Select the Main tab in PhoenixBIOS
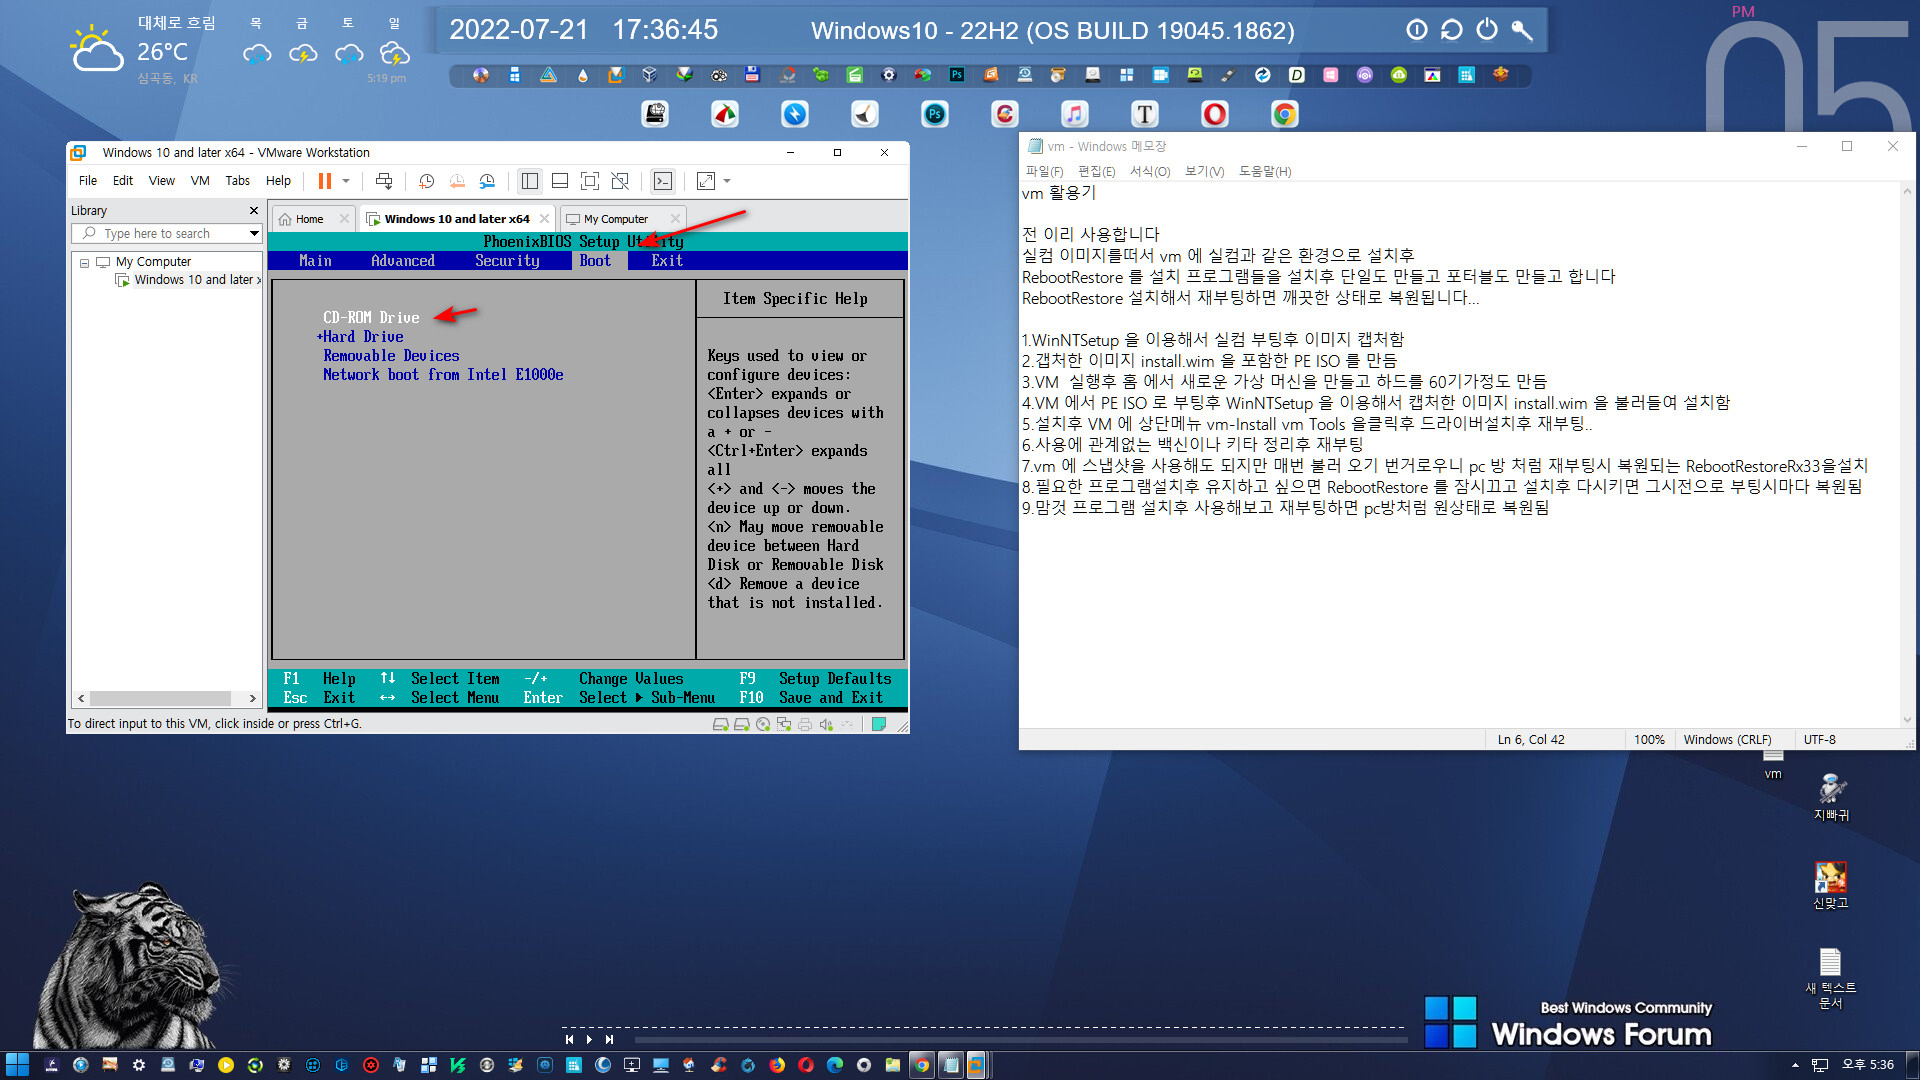This screenshot has width=1920, height=1080. coord(315,261)
